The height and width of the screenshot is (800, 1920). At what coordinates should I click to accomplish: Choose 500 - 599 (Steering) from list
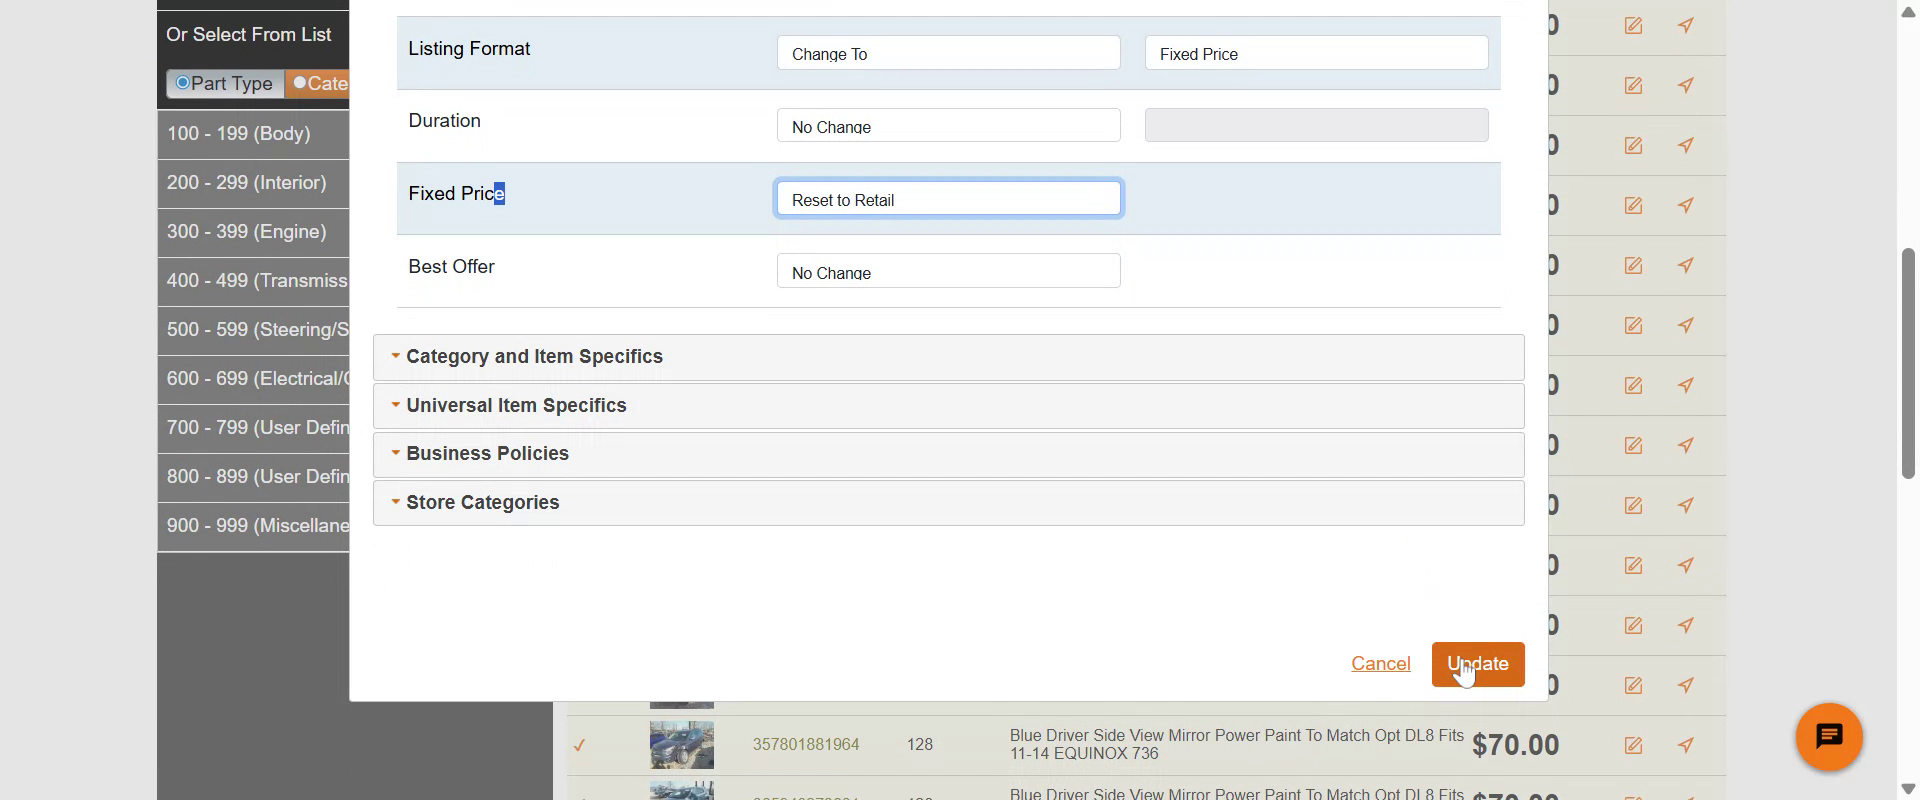[x=253, y=330]
